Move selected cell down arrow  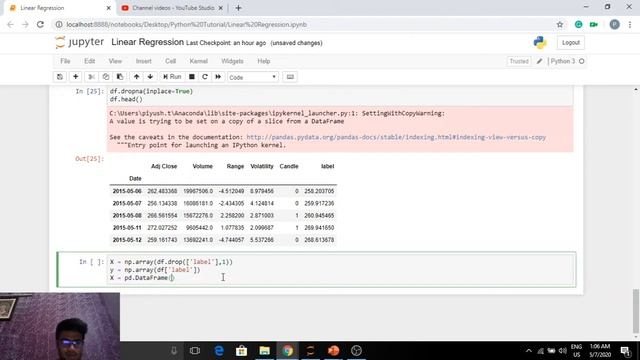(x=150, y=77)
